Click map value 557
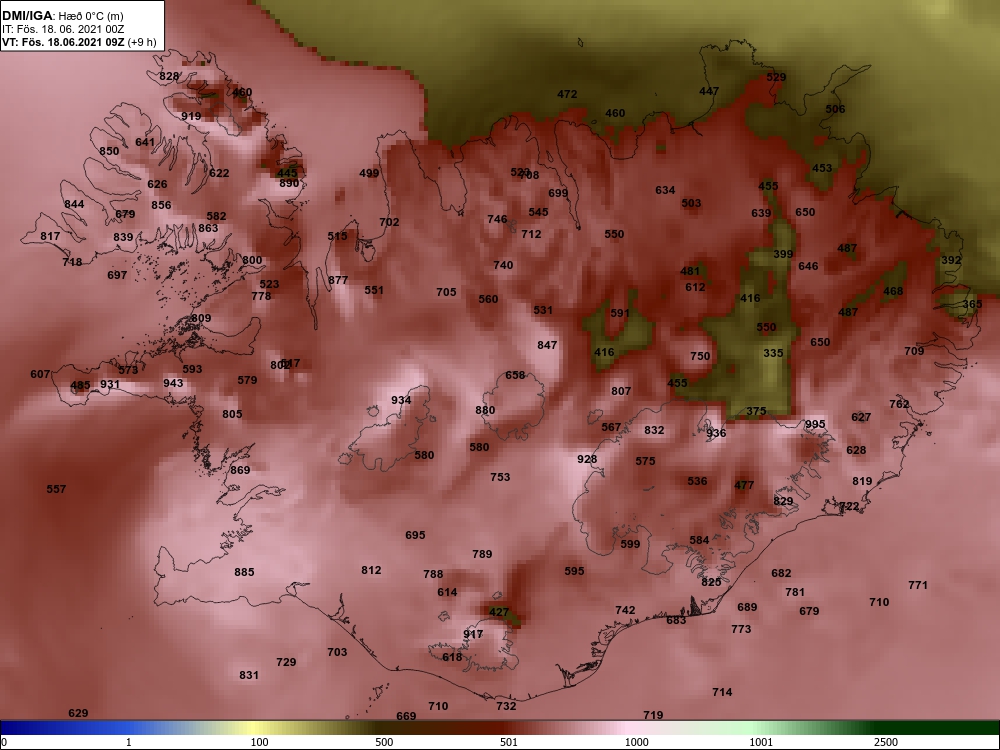This screenshot has width=1000, height=750. coord(56,489)
